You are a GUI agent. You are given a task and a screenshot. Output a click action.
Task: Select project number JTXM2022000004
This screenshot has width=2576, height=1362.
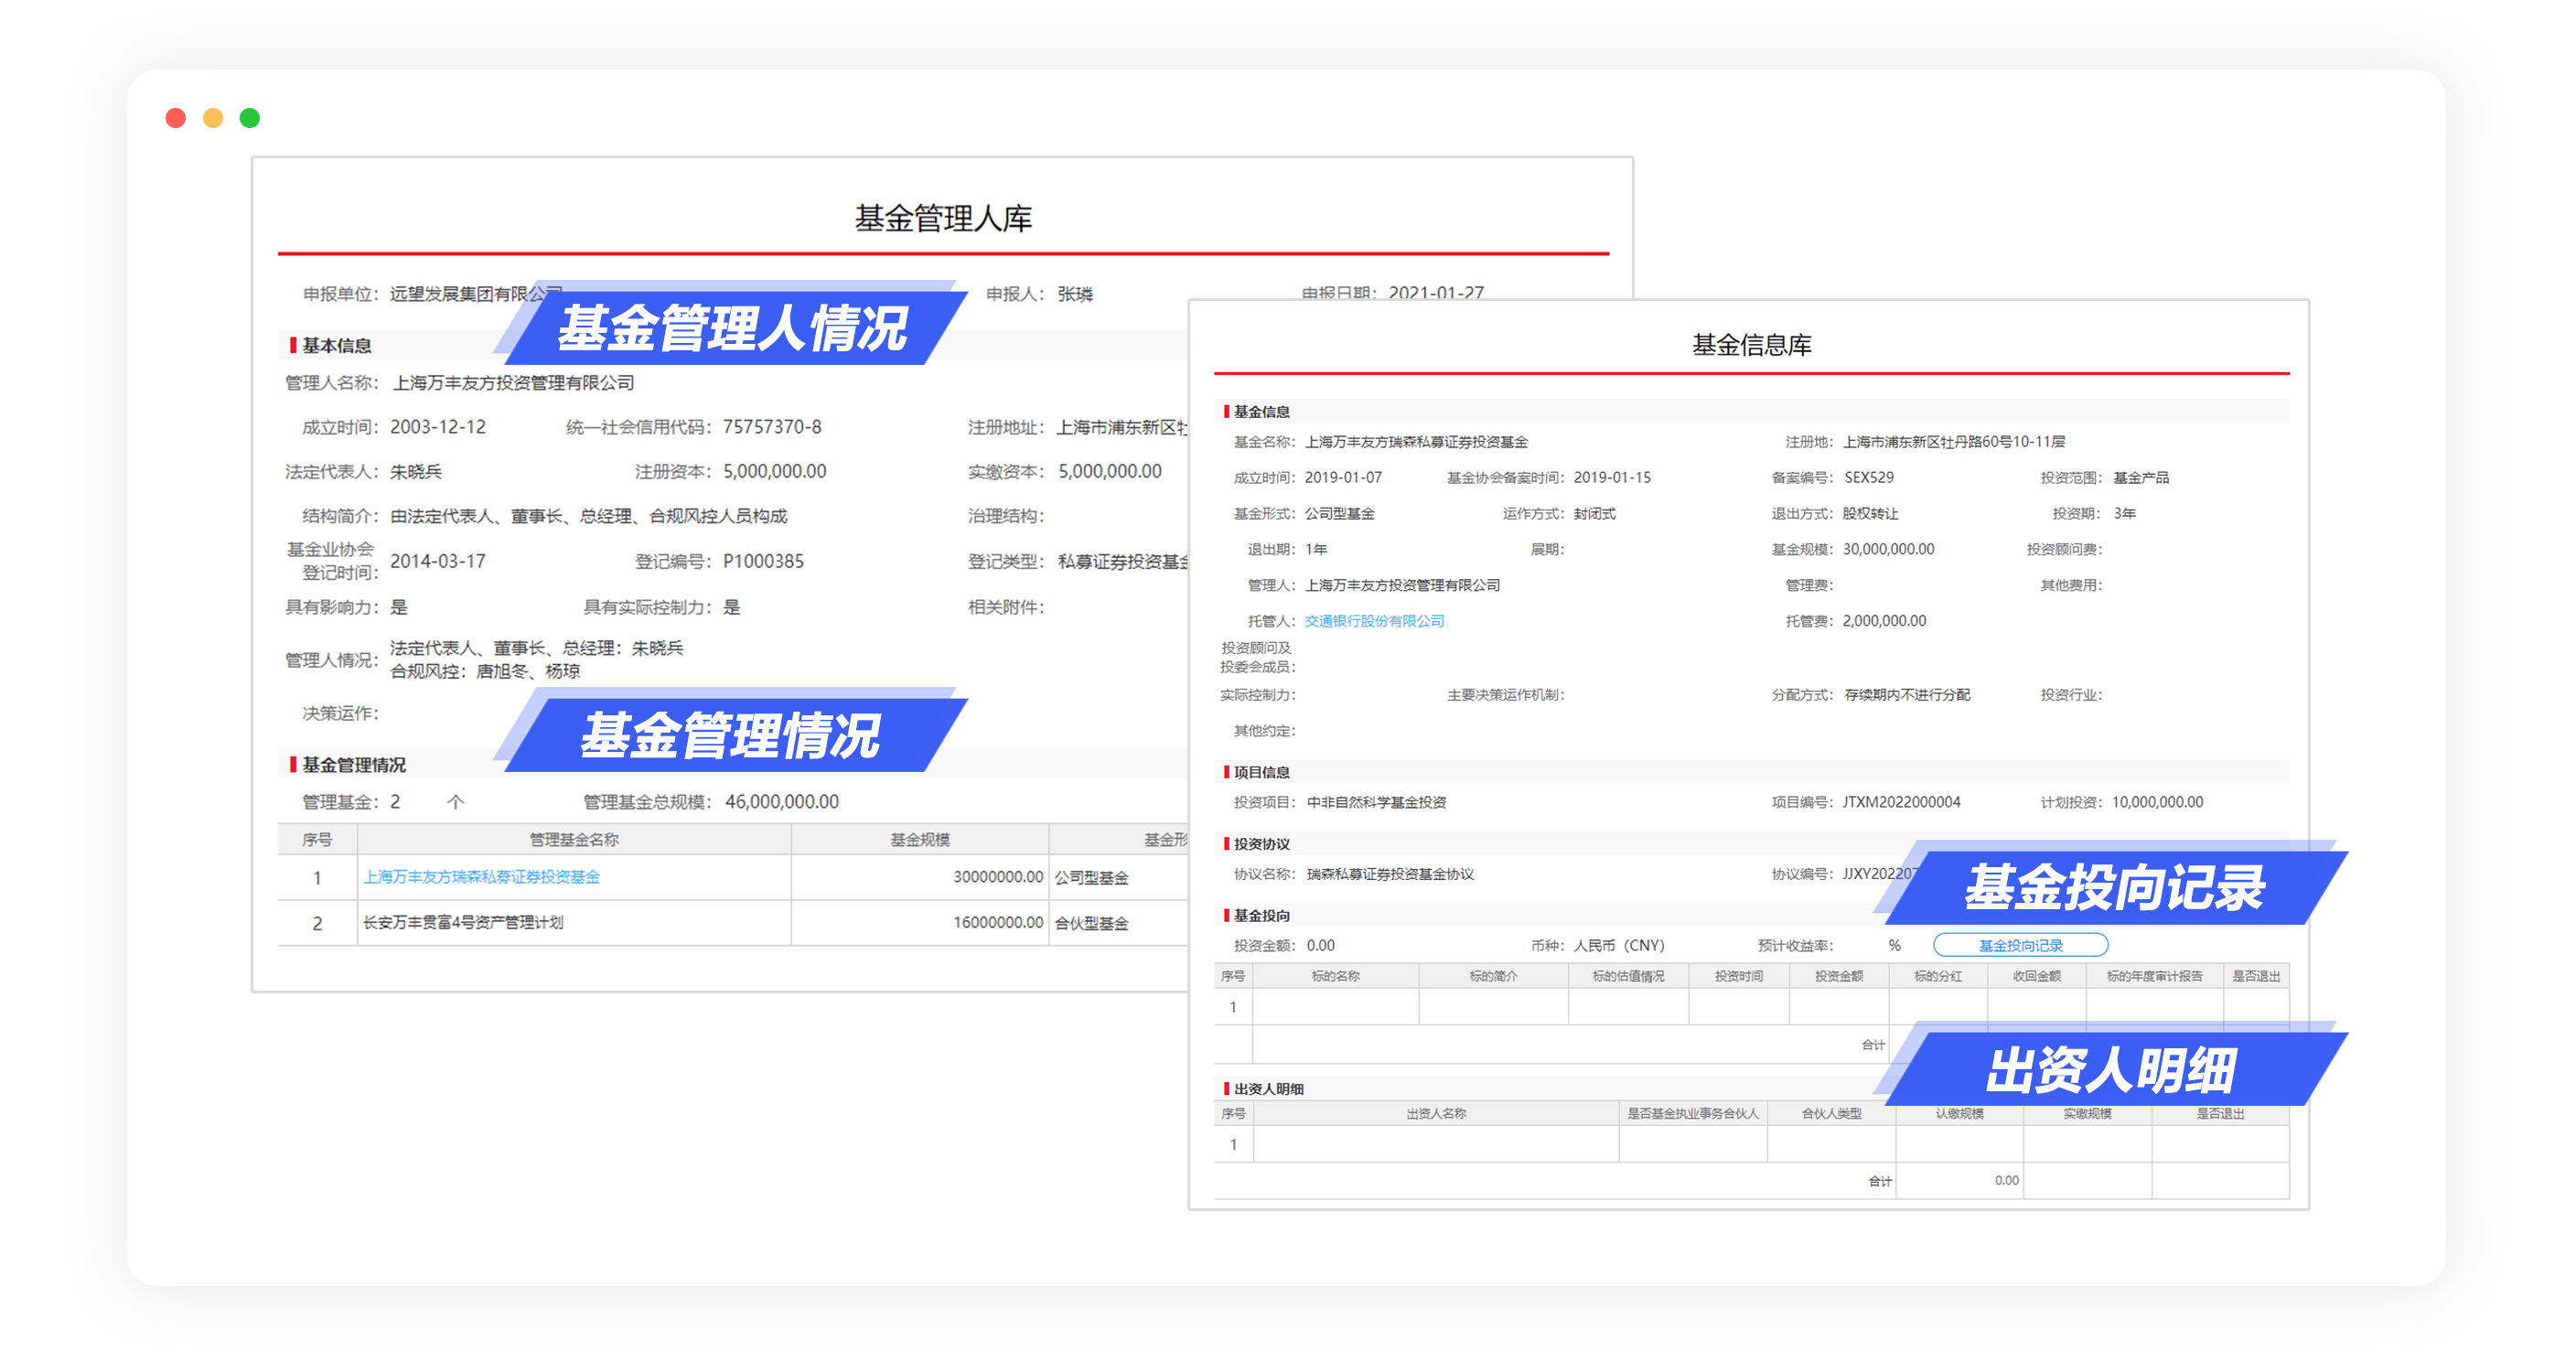tap(1901, 802)
